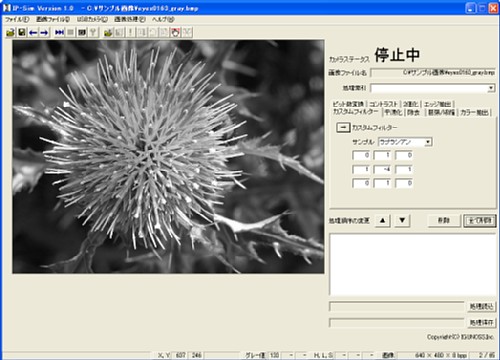Viewport: 500px width, 360px height.
Task: Open the 画像ファイル(I) menu
Action: (x=53, y=19)
